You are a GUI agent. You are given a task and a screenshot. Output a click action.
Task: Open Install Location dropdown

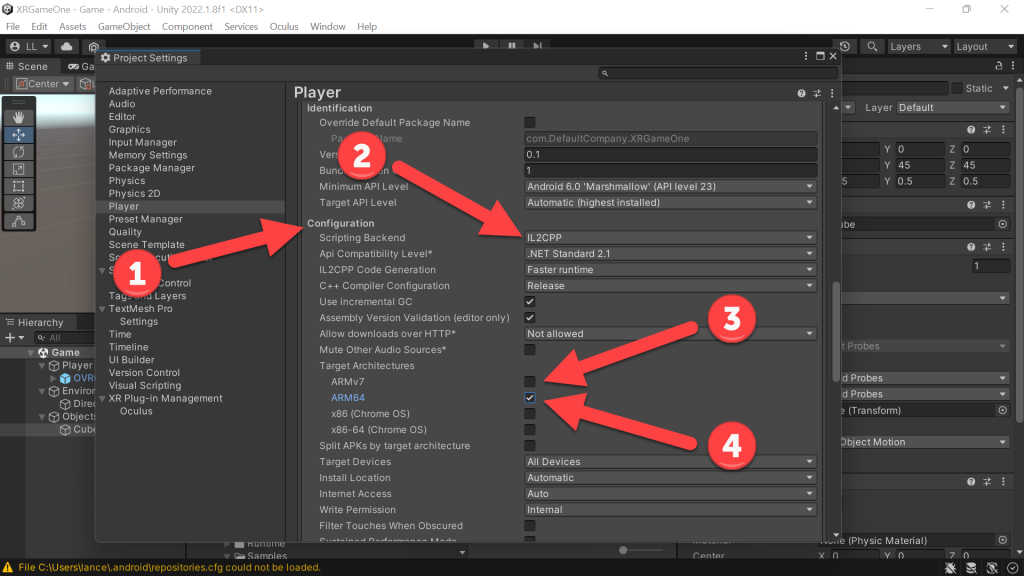click(x=670, y=478)
